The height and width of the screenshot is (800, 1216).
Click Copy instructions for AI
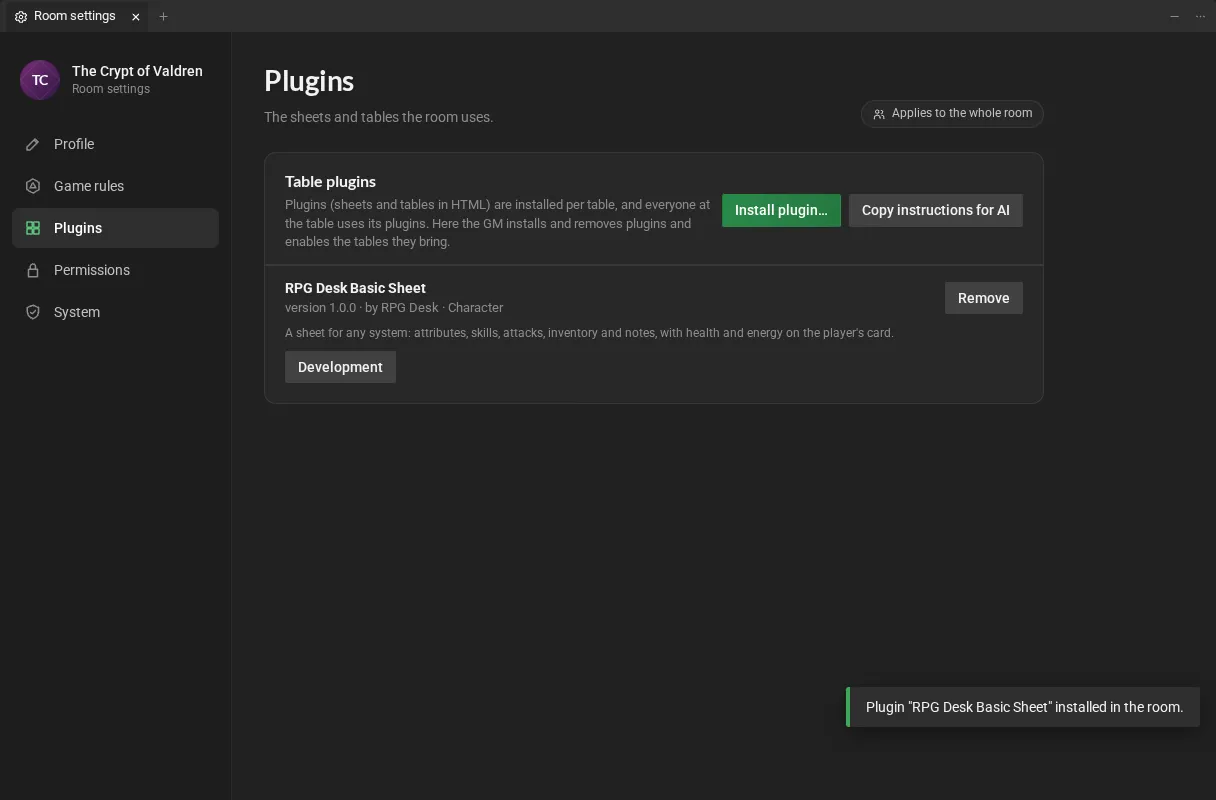pyautogui.click(x=935, y=210)
